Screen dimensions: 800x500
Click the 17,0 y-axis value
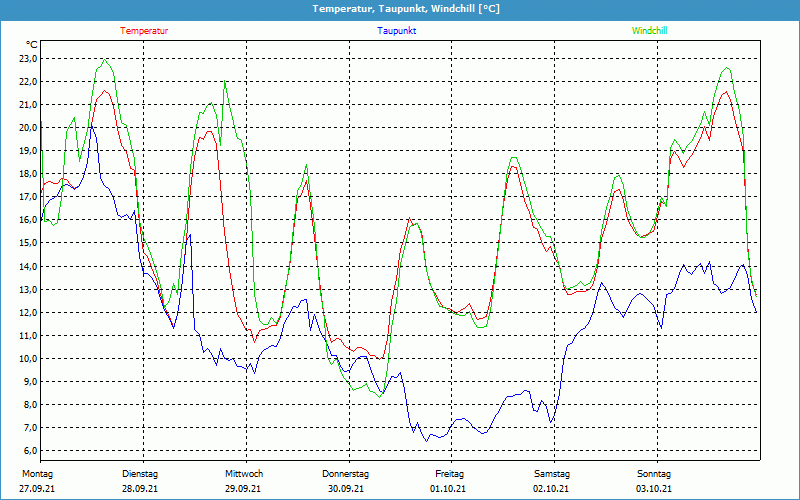[28, 196]
